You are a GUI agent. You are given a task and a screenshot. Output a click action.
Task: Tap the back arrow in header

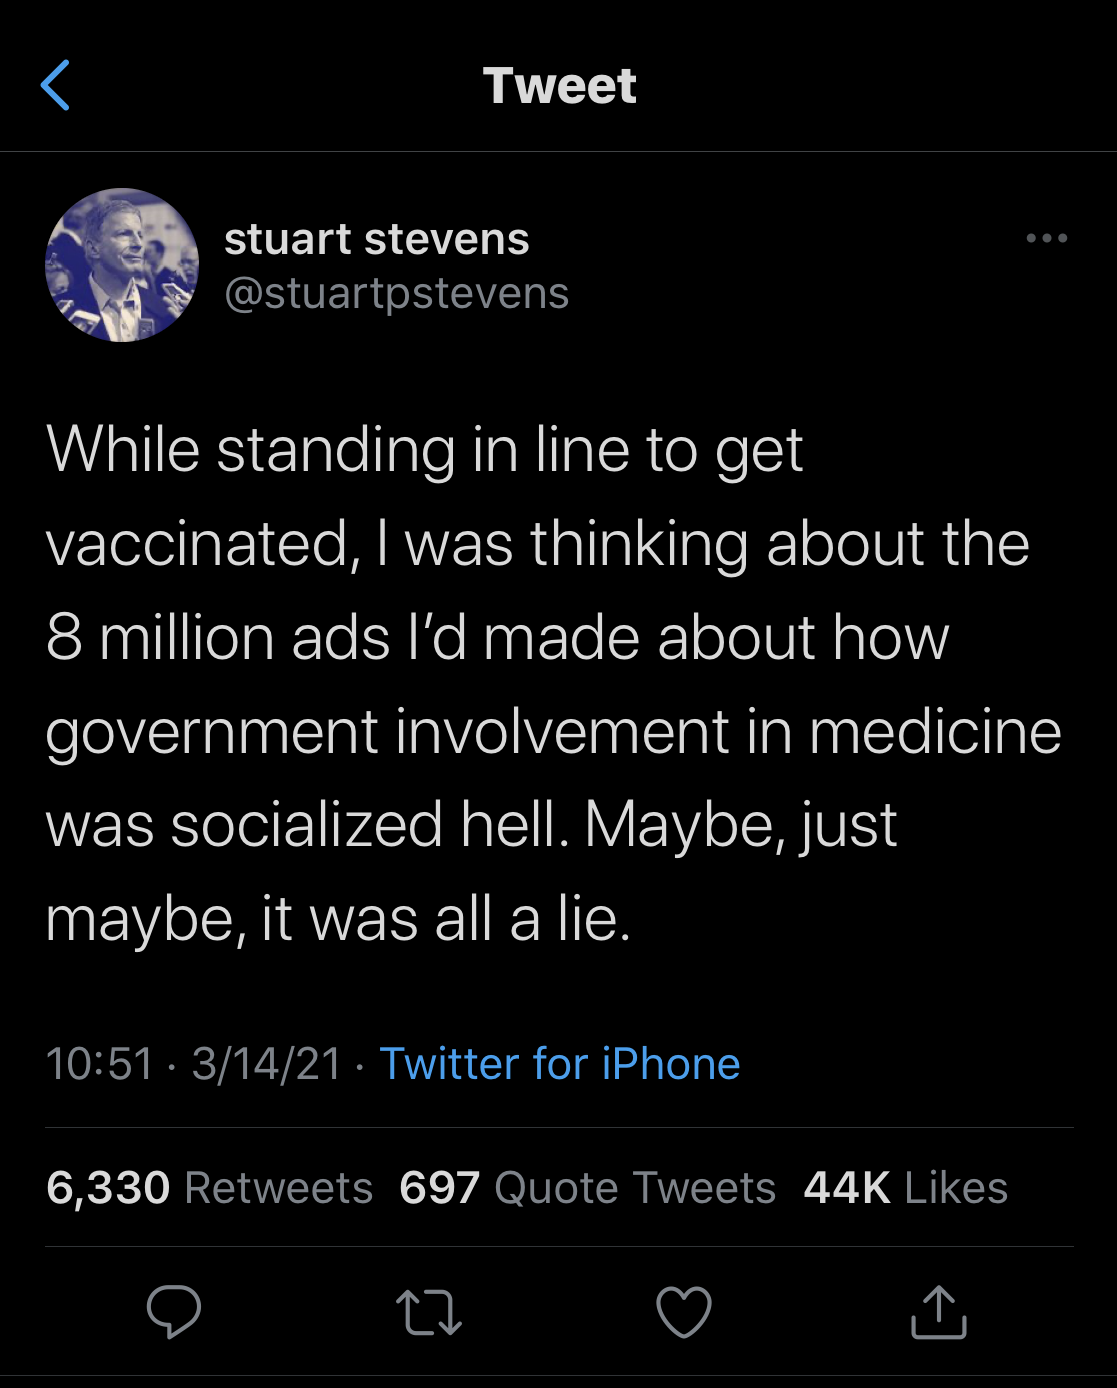(56, 85)
